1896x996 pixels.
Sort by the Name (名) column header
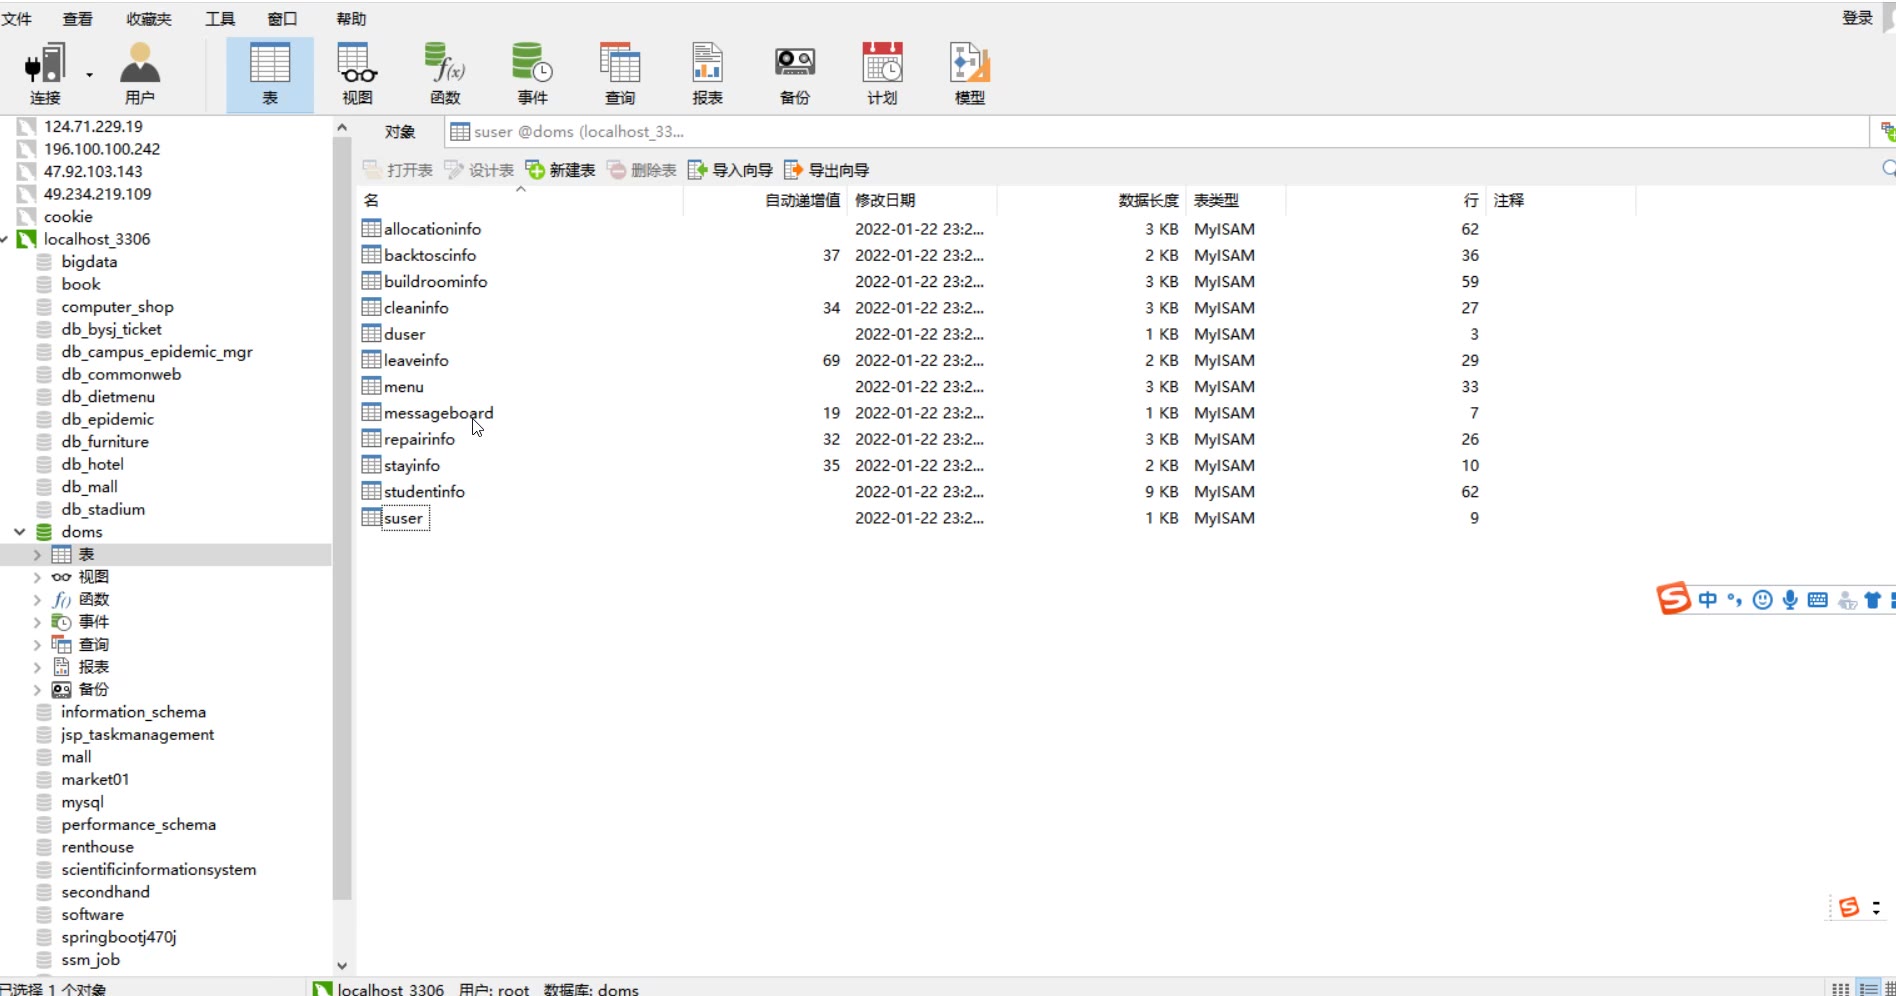point(520,200)
